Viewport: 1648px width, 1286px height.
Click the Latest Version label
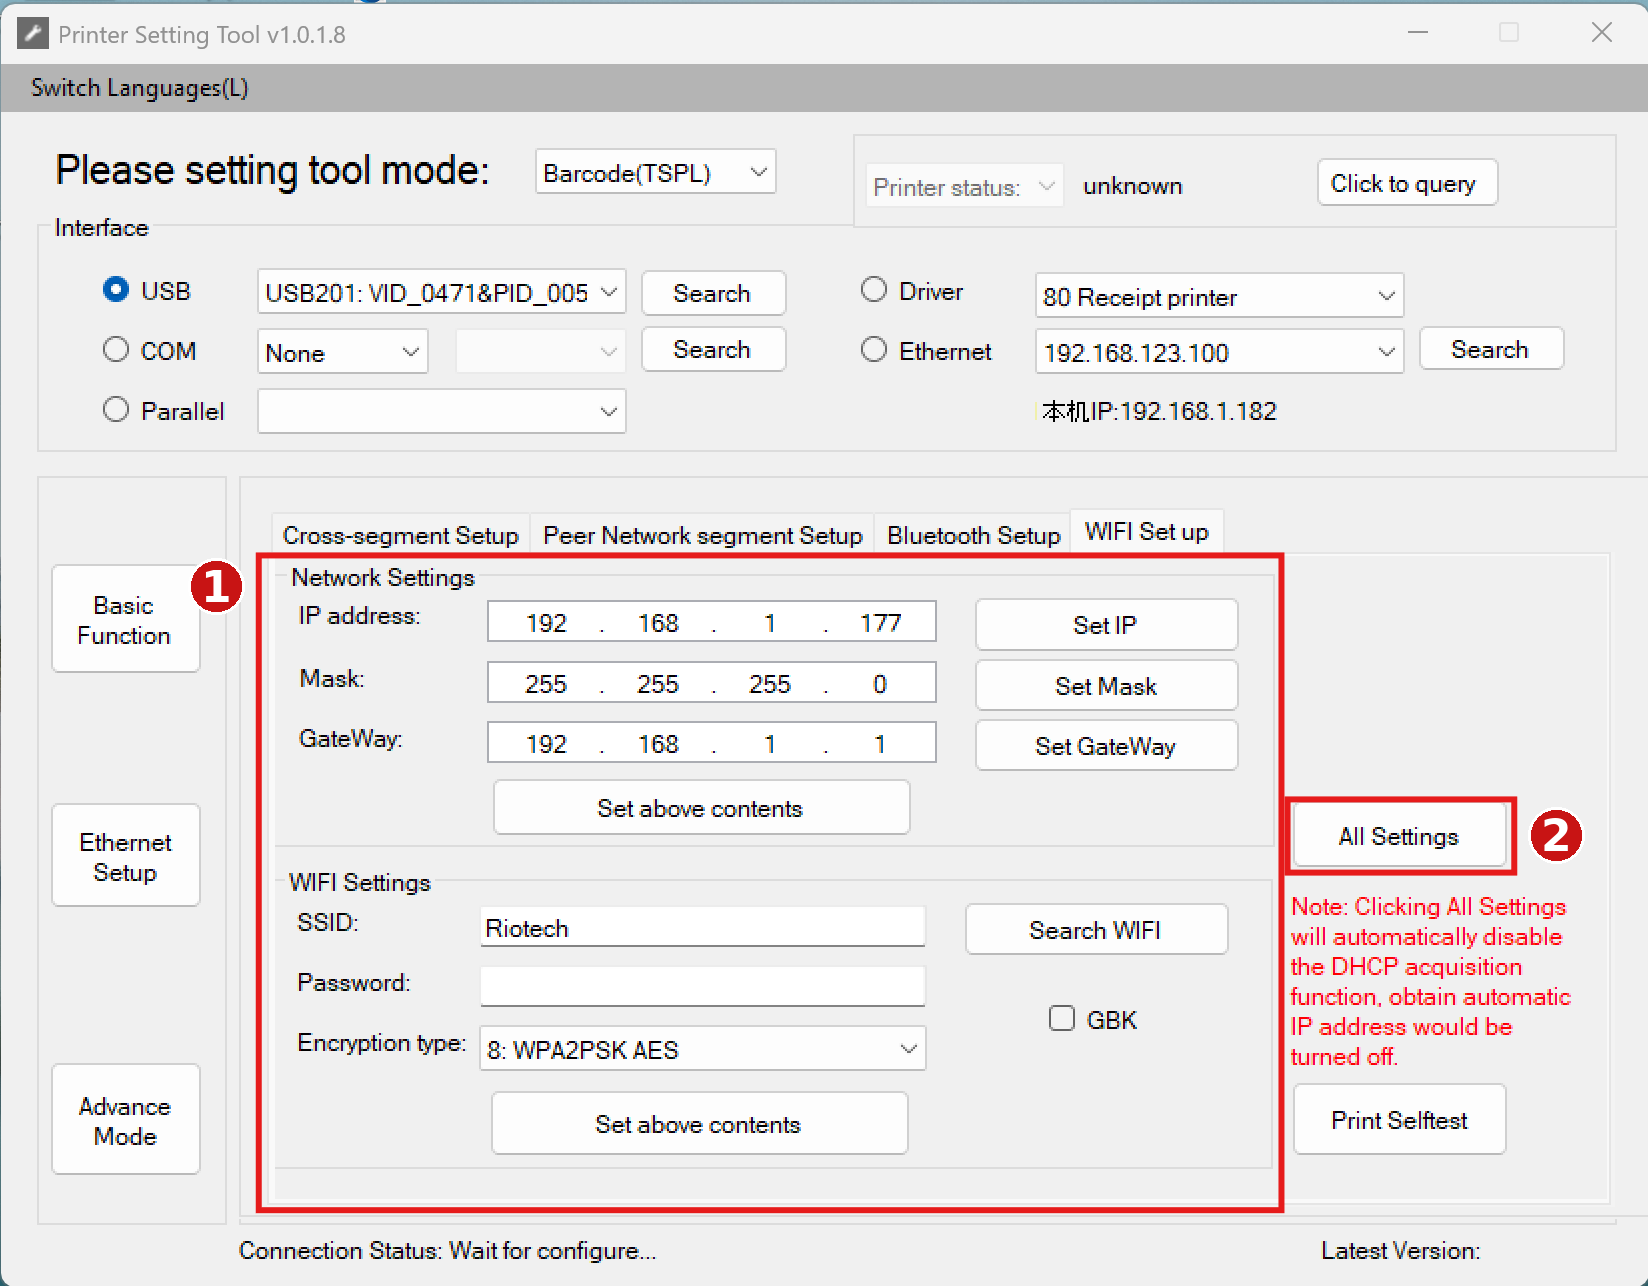click(1401, 1250)
